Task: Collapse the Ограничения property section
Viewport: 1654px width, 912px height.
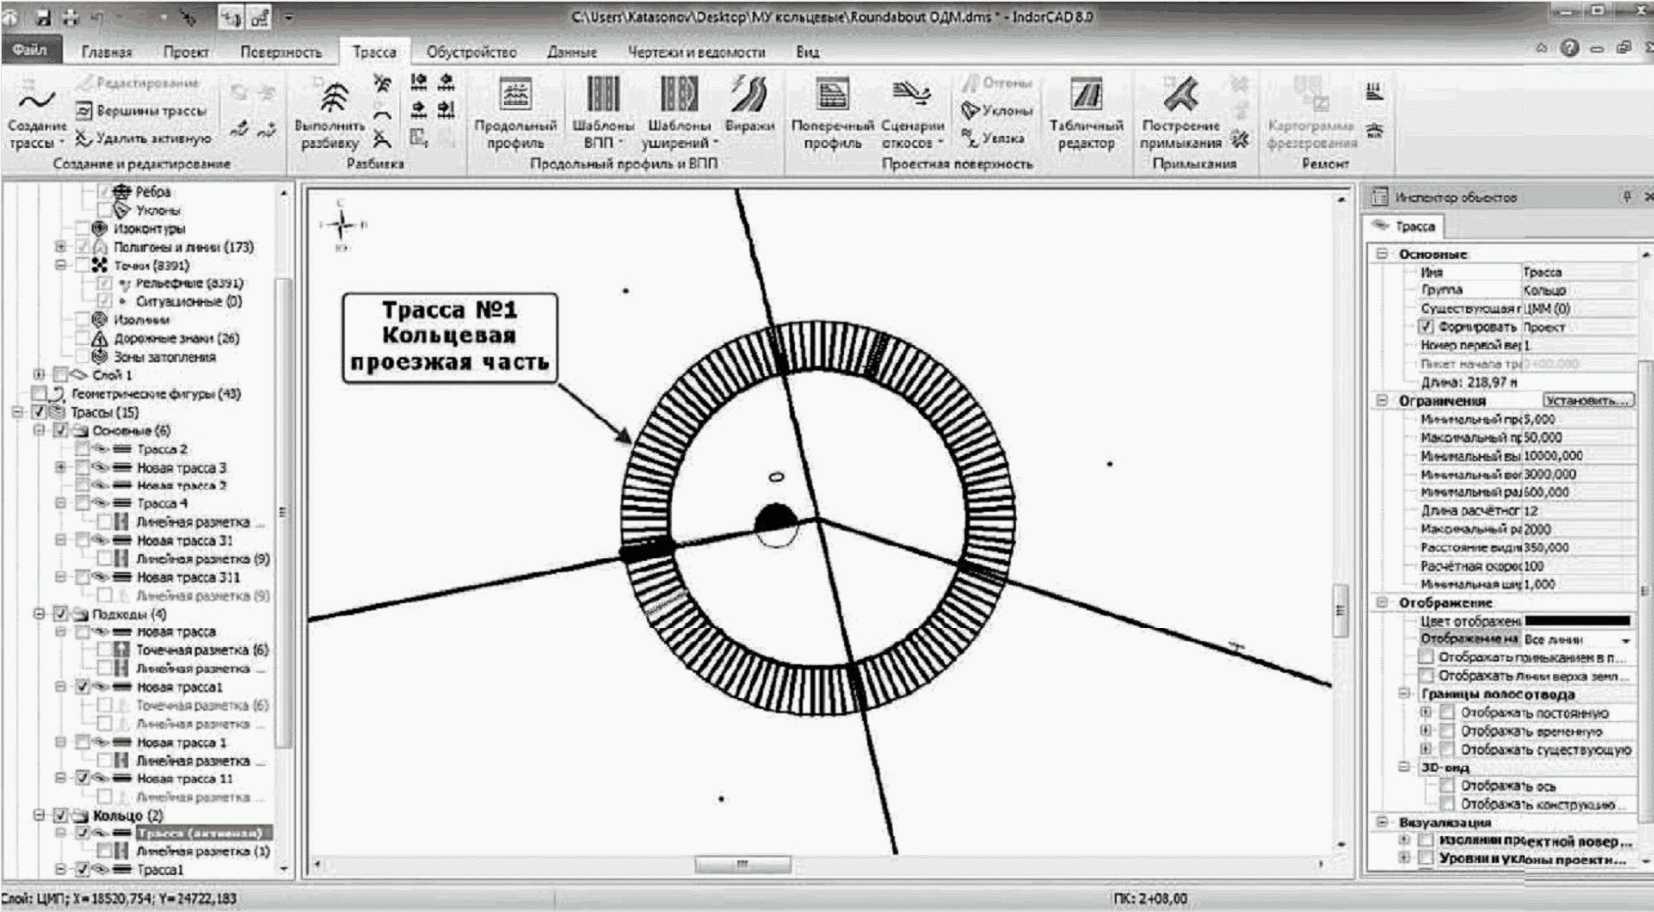Action: pos(1382,400)
